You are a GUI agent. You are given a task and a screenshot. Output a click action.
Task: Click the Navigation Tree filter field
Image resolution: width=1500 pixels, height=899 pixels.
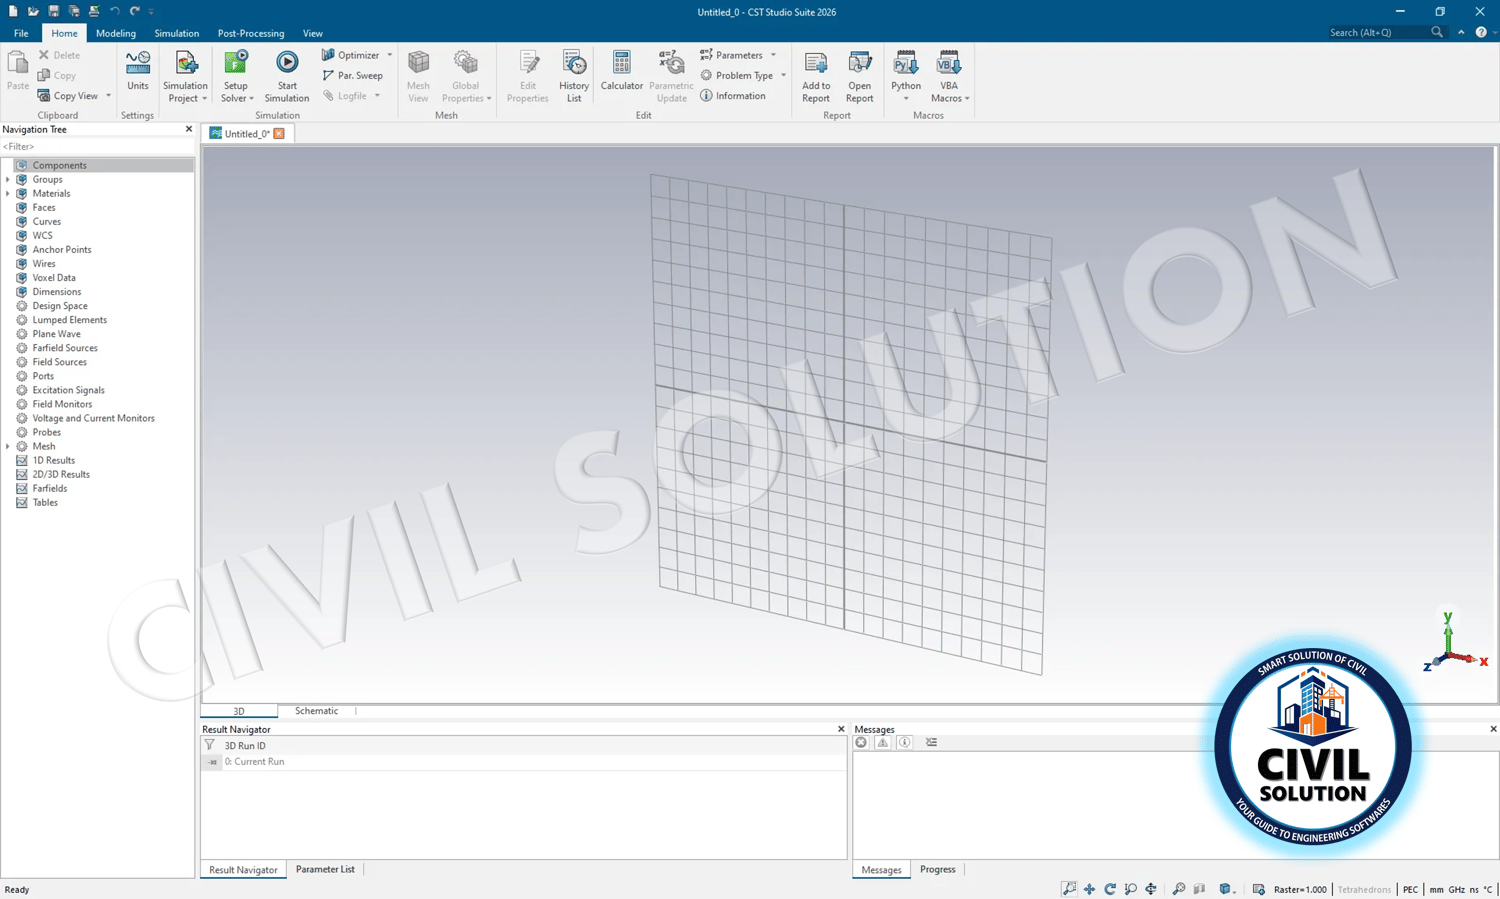pos(97,147)
